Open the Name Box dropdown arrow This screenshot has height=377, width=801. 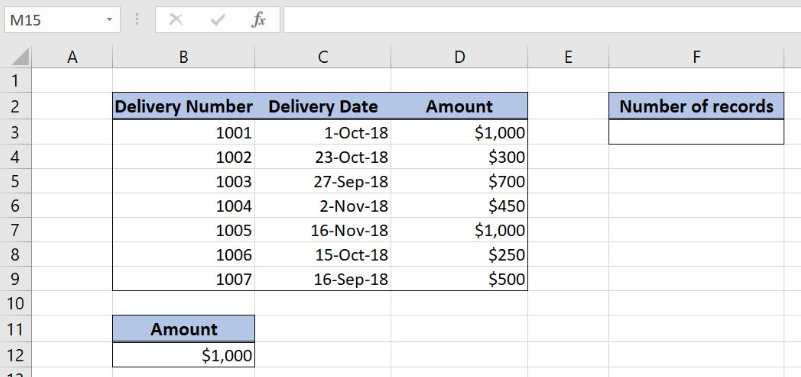tap(109, 20)
